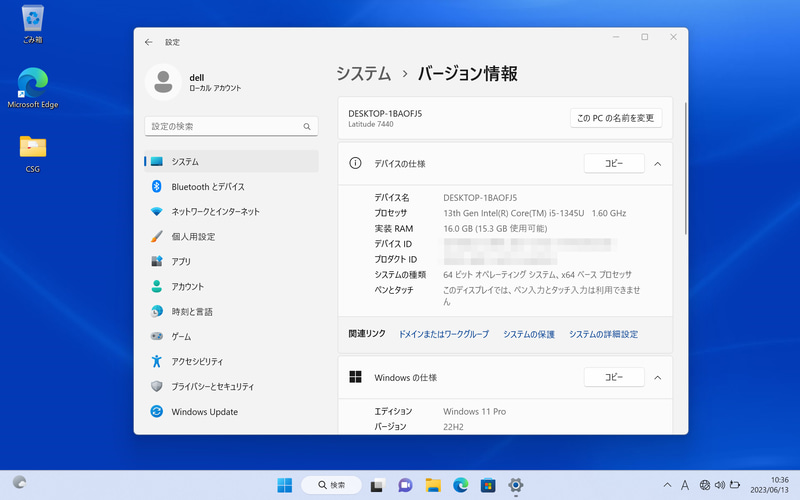Click the gaming controller icon in the sidebar
Screen dimensions: 800x500
click(x=157, y=336)
